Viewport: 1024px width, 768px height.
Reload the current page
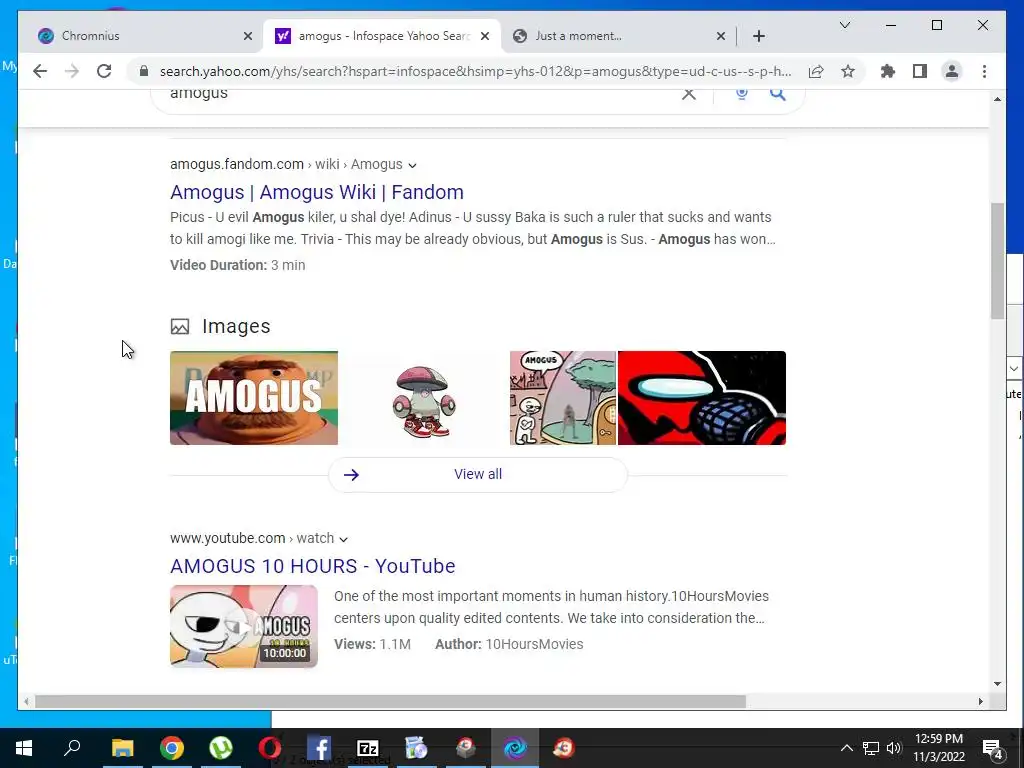pyautogui.click(x=104, y=71)
